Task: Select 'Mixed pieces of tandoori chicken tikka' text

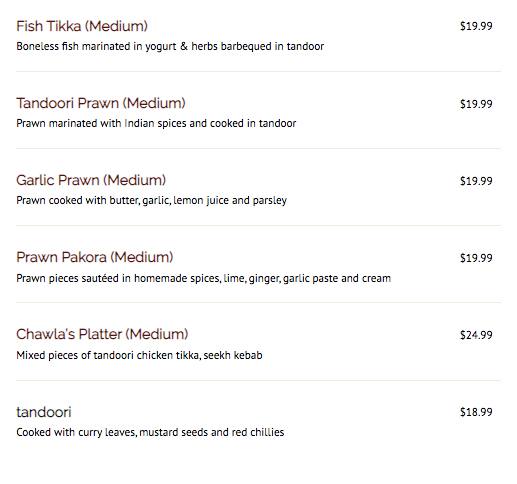Action: [x=139, y=355]
